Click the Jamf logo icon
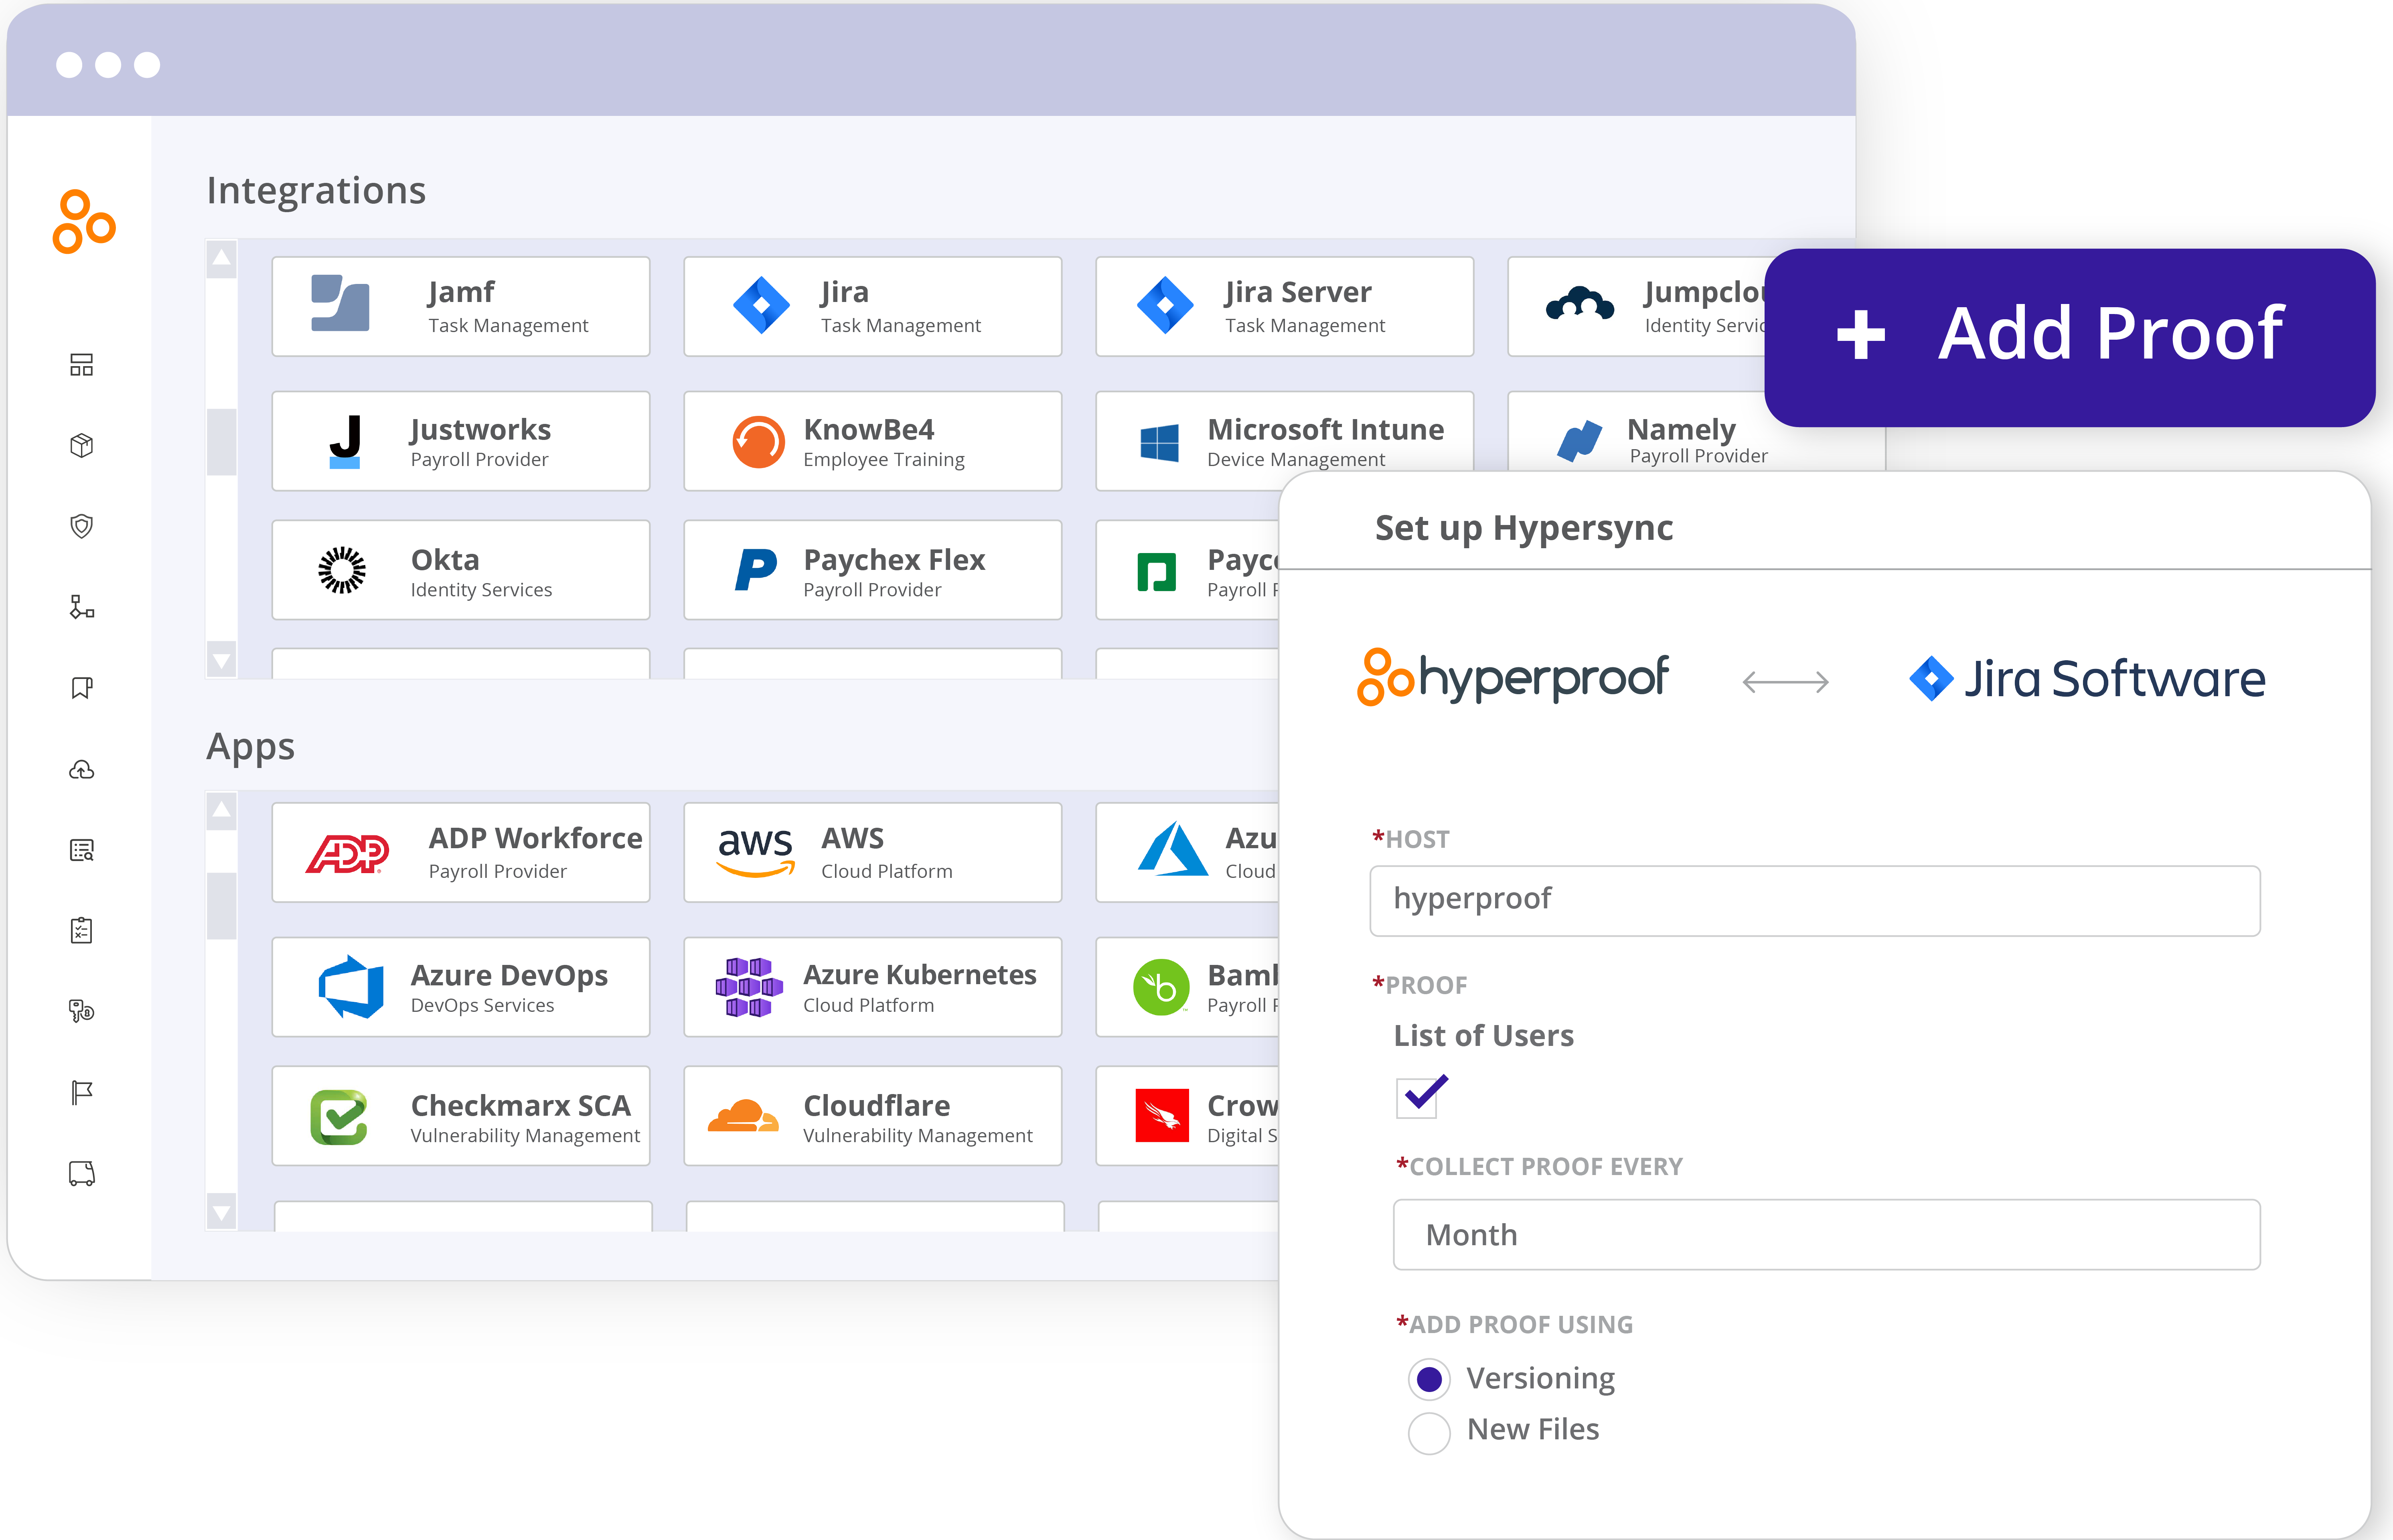 (x=340, y=303)
